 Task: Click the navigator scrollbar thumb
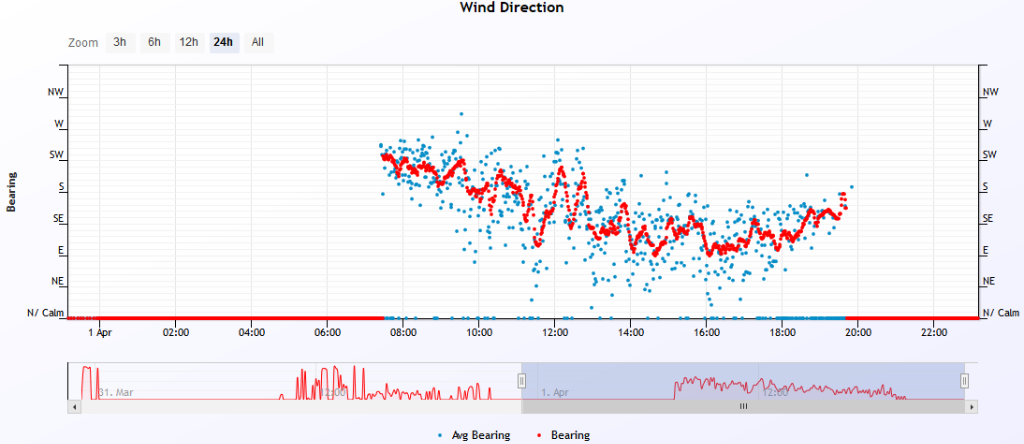743,406
